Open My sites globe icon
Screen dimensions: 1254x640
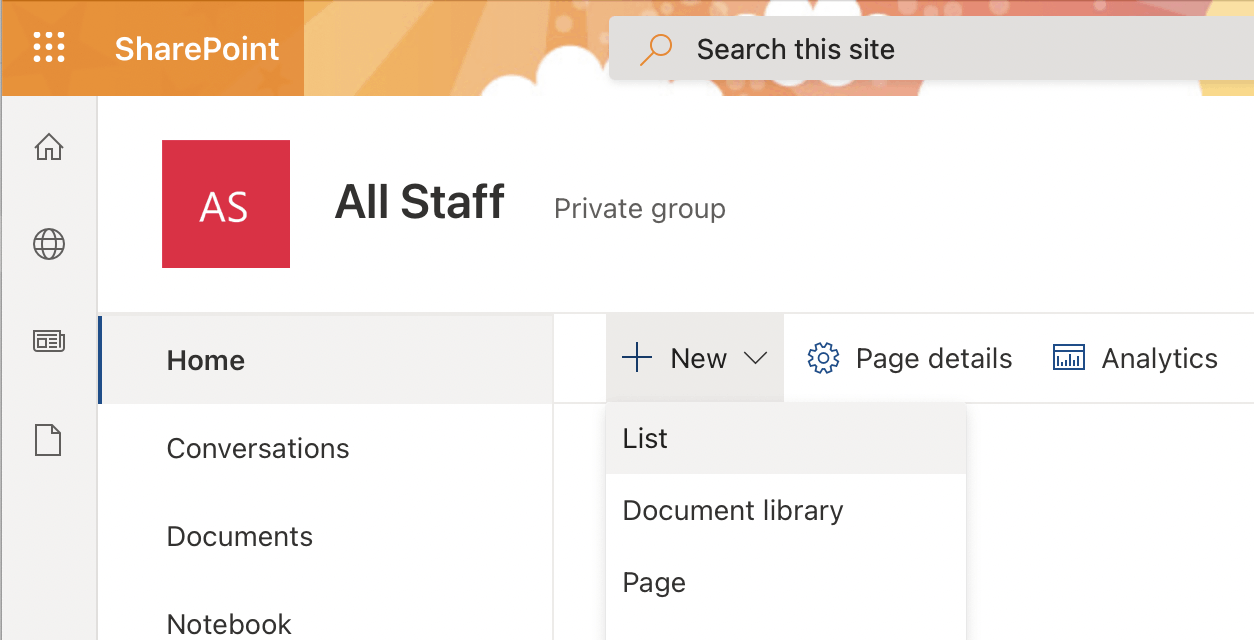point(49,244)
